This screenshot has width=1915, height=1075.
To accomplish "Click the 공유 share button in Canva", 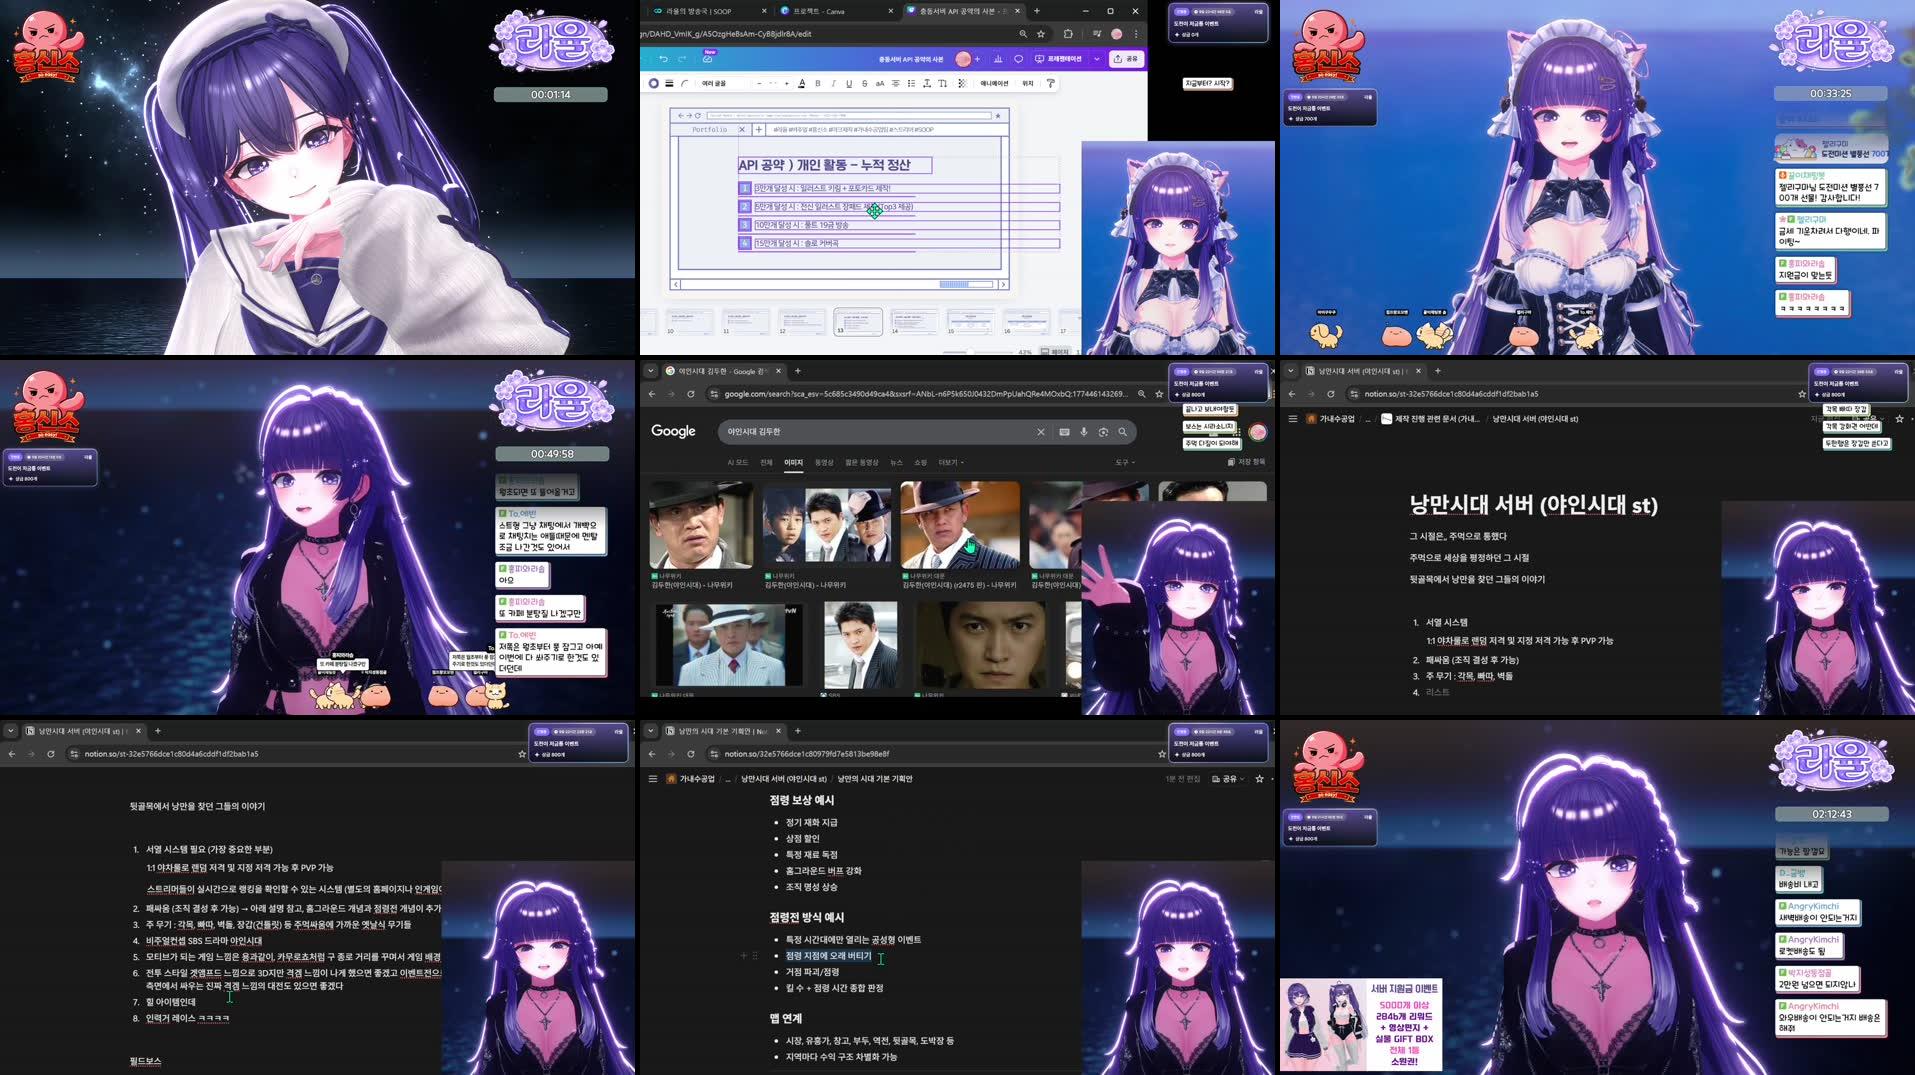I will 1133,59.
